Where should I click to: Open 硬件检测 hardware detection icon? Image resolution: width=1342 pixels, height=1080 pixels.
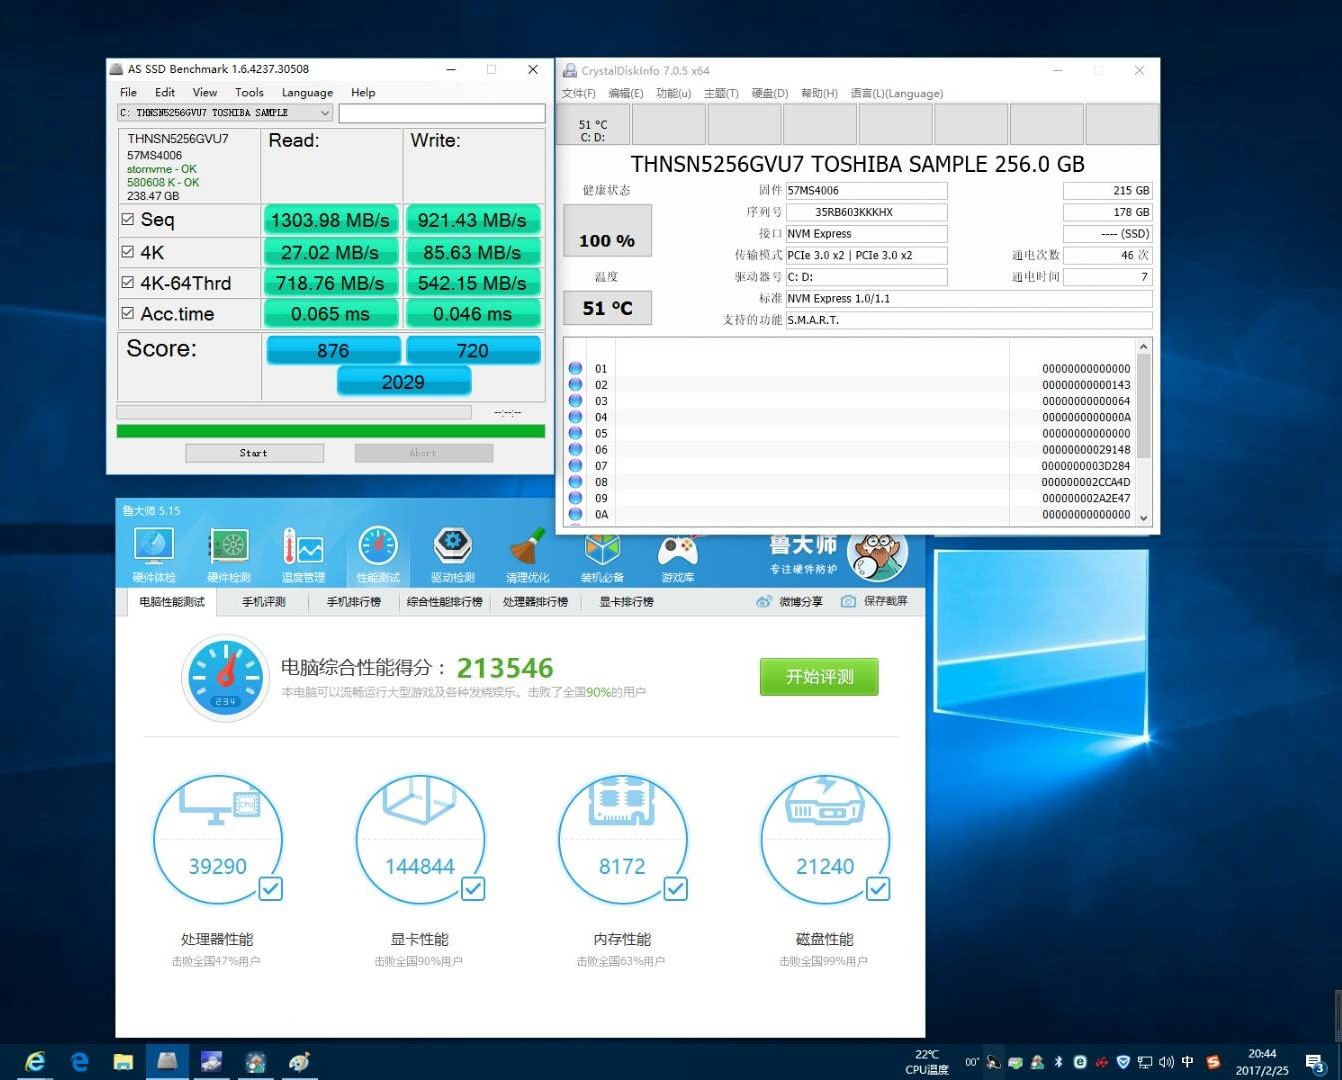[229, 555]
